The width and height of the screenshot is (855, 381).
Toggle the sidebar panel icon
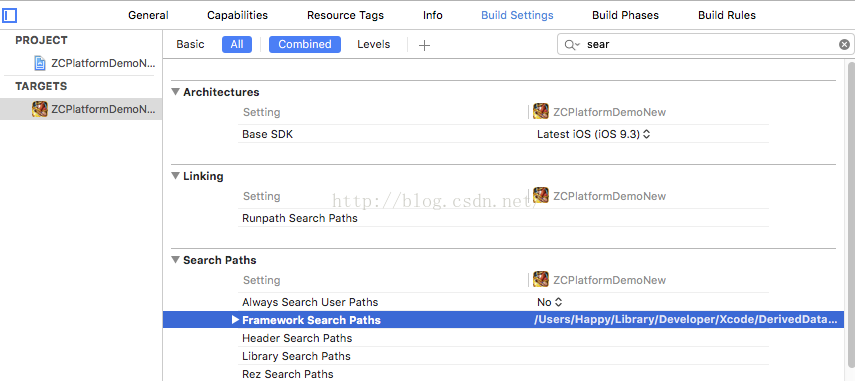9,15
